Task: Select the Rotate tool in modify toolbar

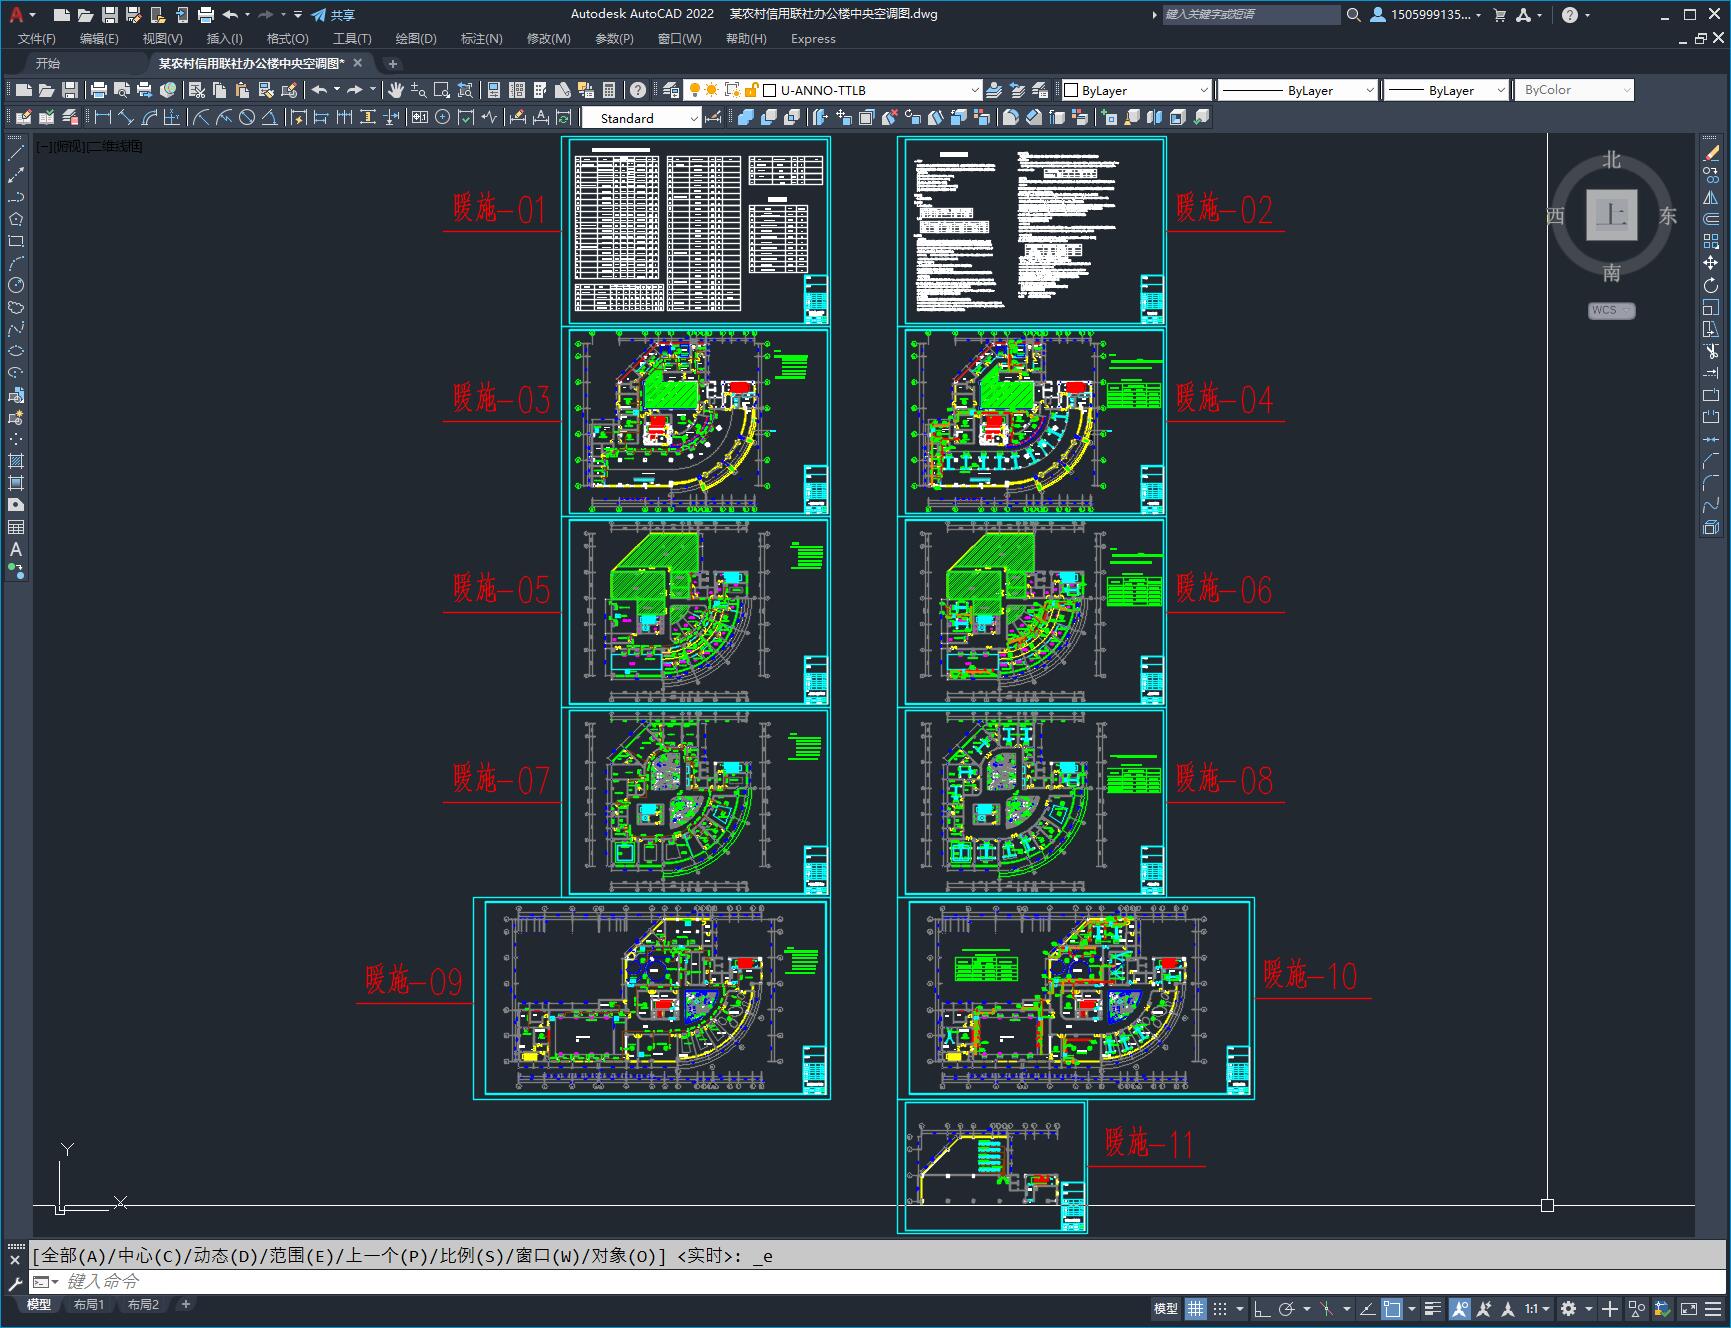Action: click(x=1711, y=285)
